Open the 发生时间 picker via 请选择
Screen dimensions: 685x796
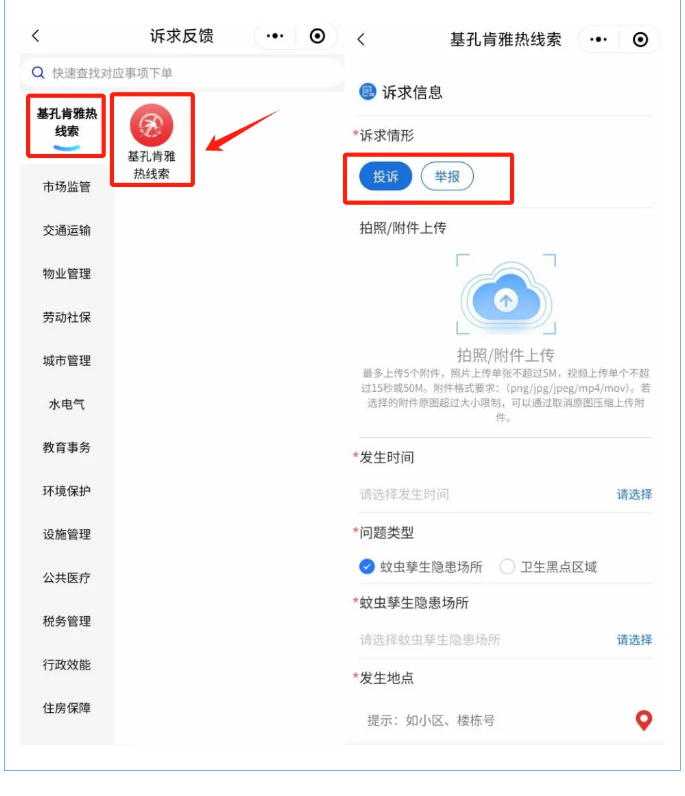(634, 494)
